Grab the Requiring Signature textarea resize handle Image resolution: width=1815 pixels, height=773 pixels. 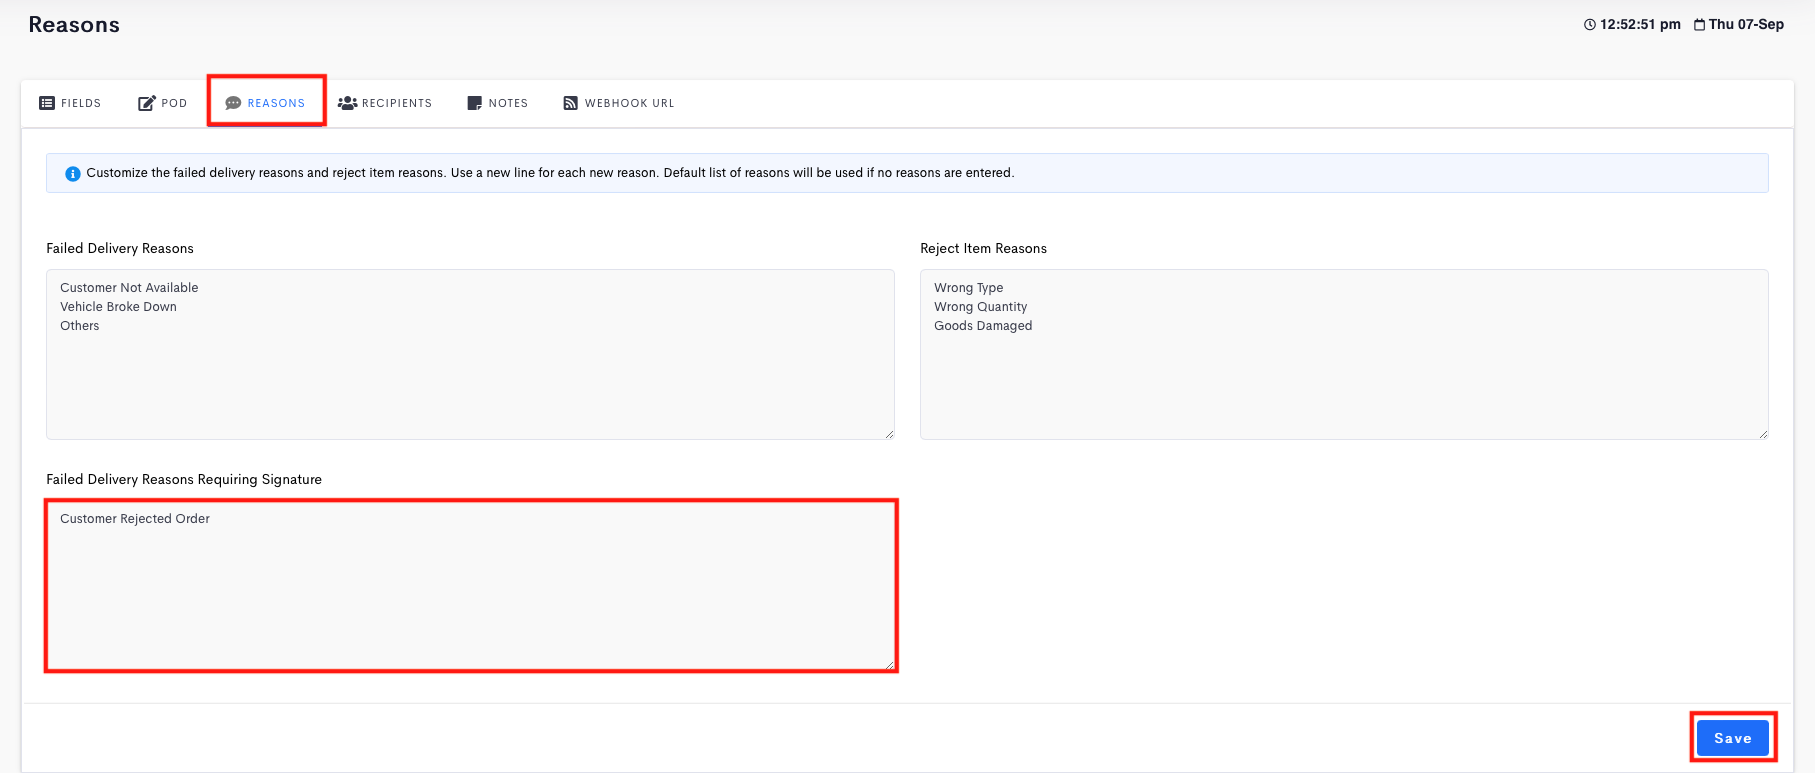889,665
